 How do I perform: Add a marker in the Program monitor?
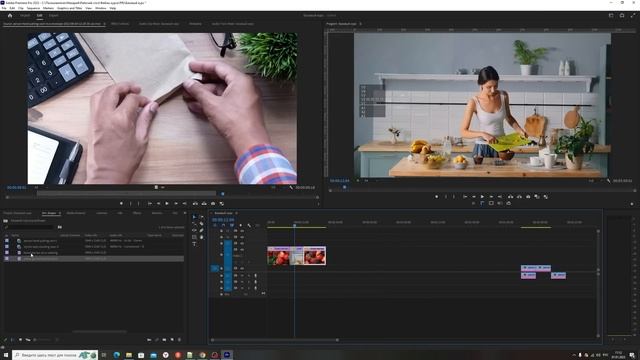pyautogui.click(x=437, y=197)
